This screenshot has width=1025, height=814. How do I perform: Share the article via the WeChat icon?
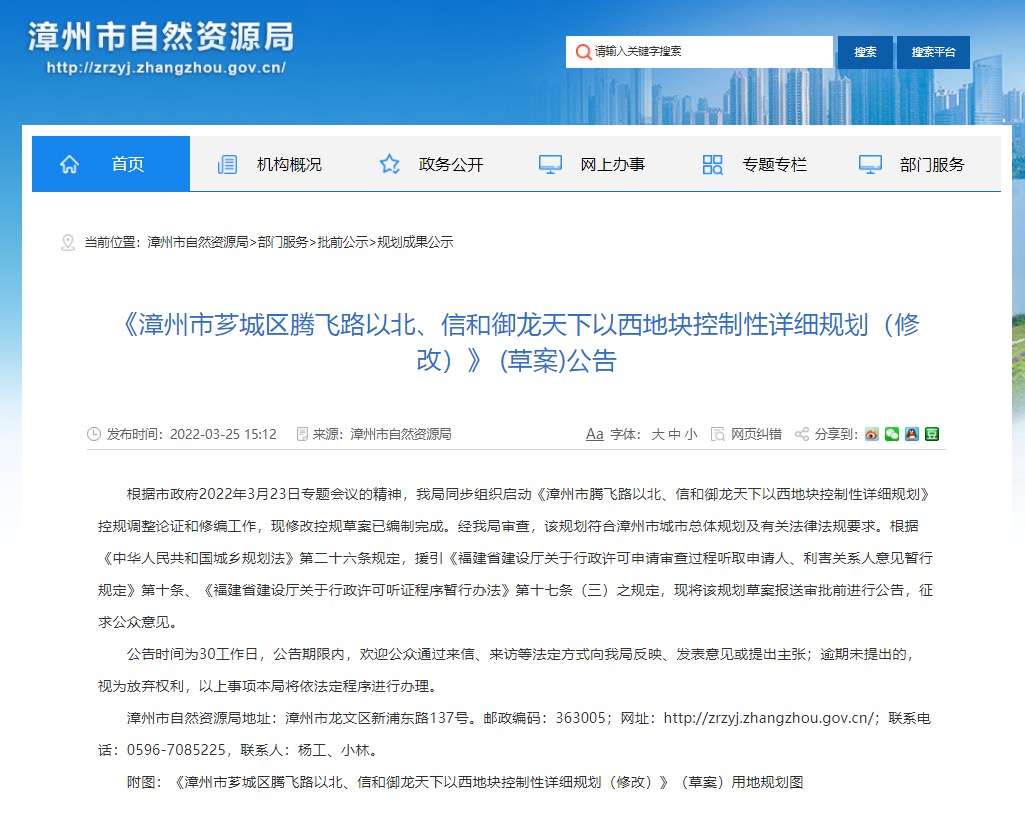tap(891, 433)
